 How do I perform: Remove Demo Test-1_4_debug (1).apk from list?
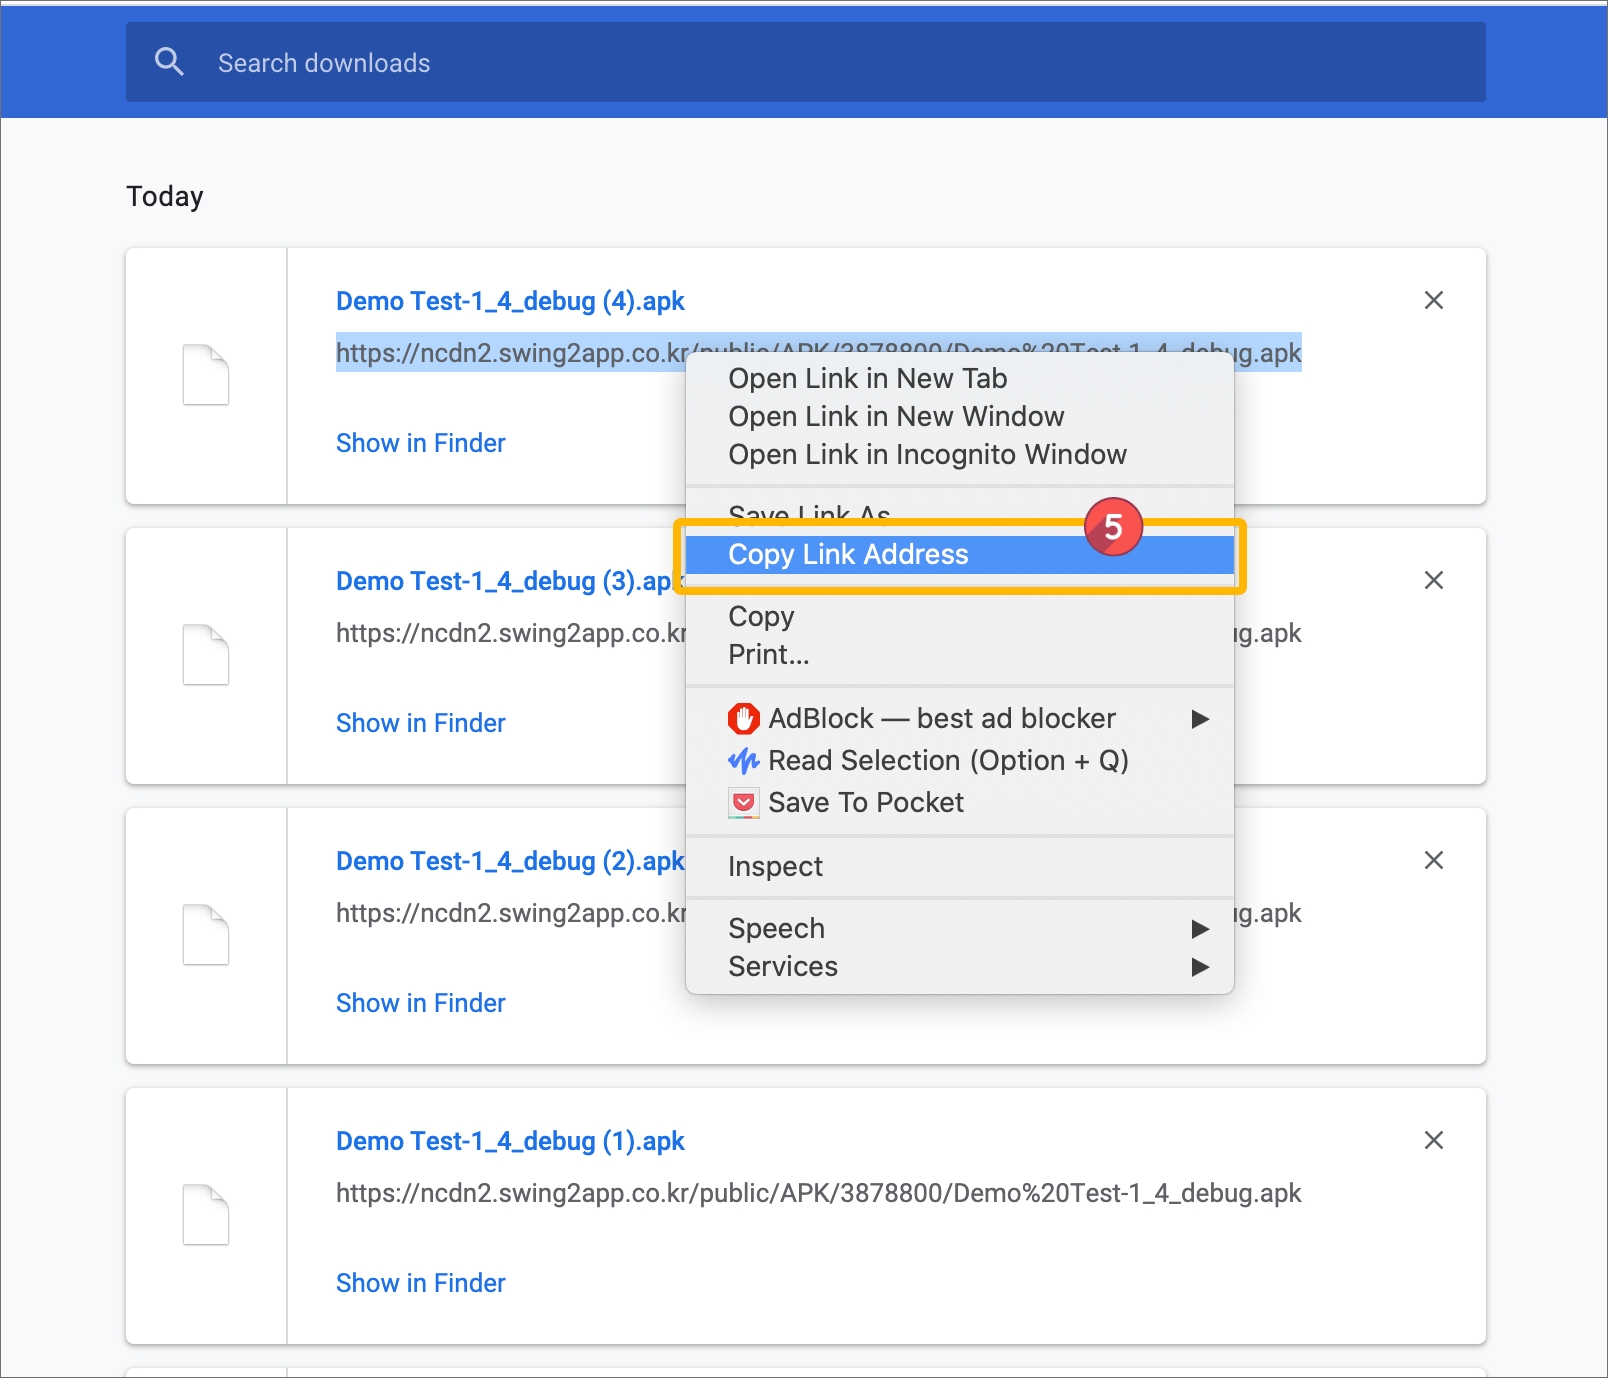click(x=1433, y=1140)
